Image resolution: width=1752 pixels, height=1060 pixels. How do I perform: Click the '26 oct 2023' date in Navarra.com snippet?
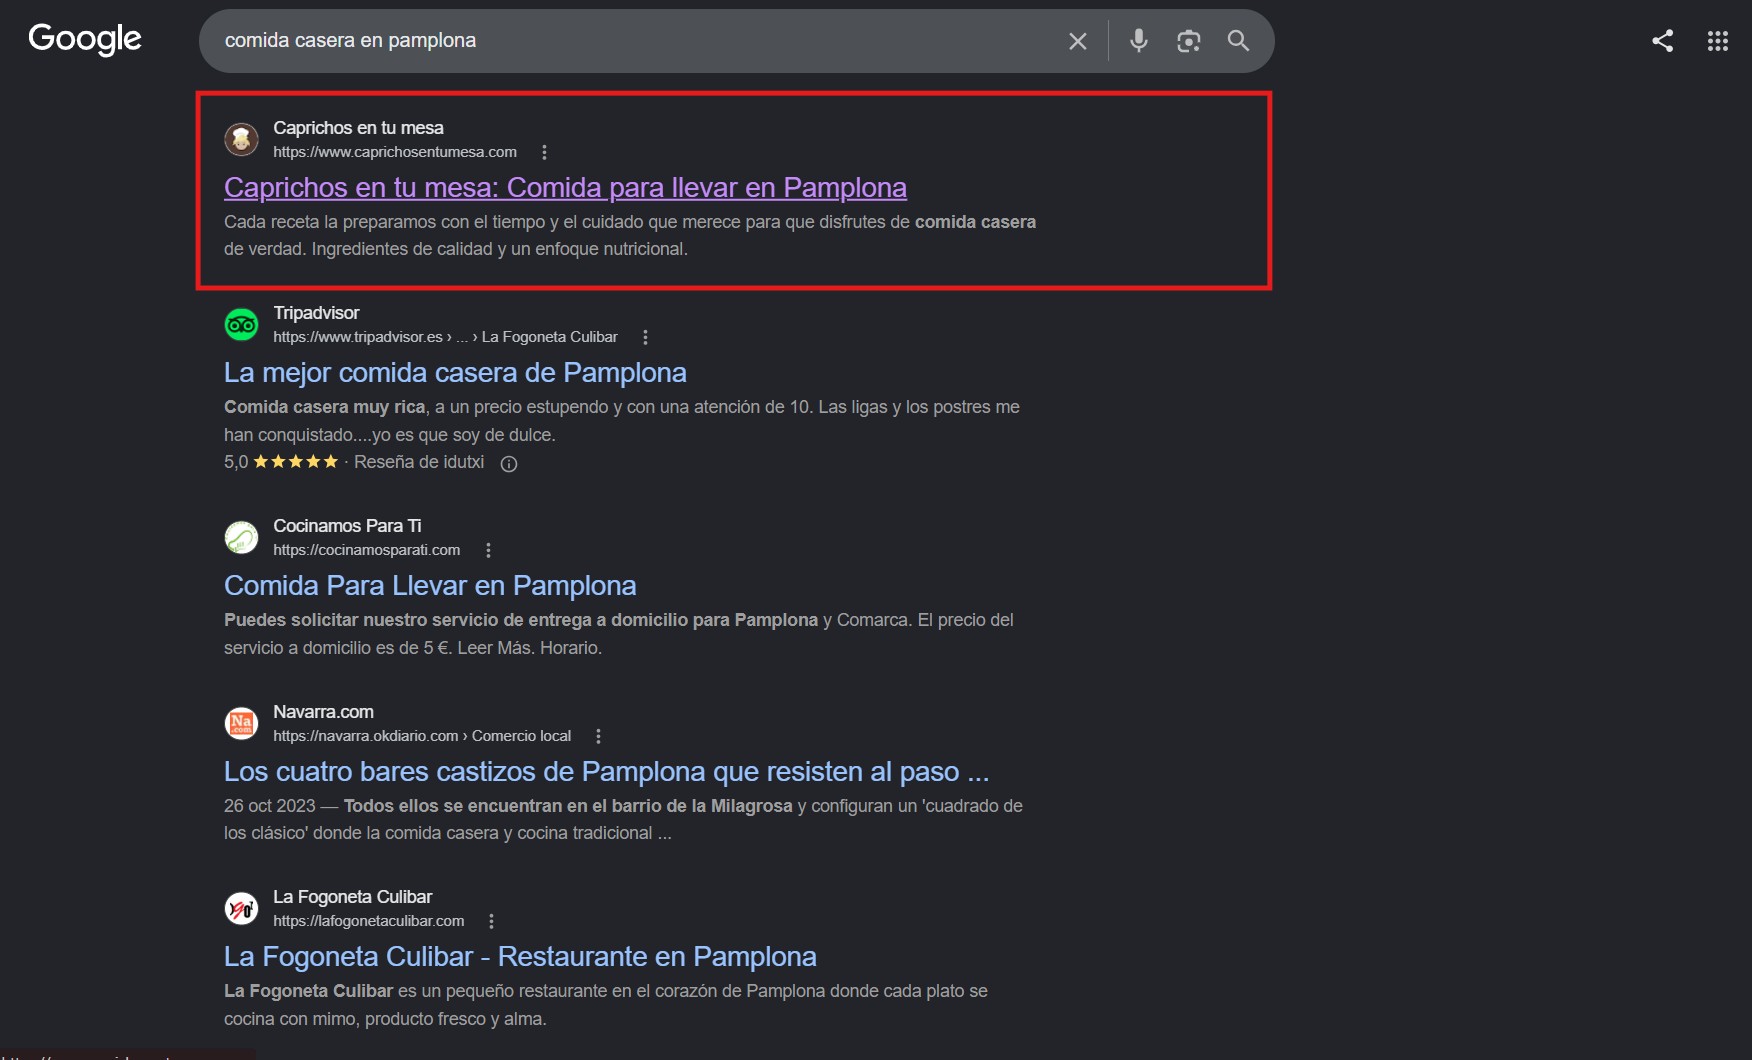(x=269, y=806)
